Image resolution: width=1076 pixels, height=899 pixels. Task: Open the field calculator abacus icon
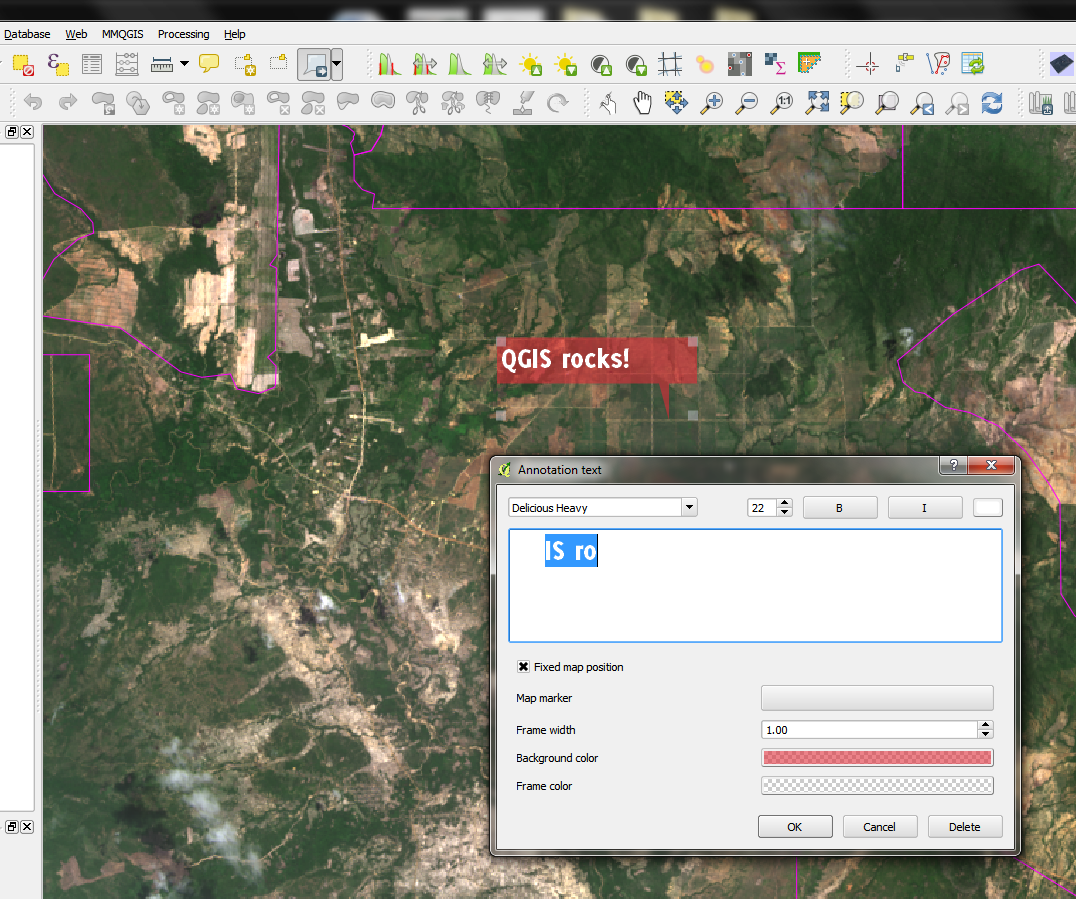127,65
